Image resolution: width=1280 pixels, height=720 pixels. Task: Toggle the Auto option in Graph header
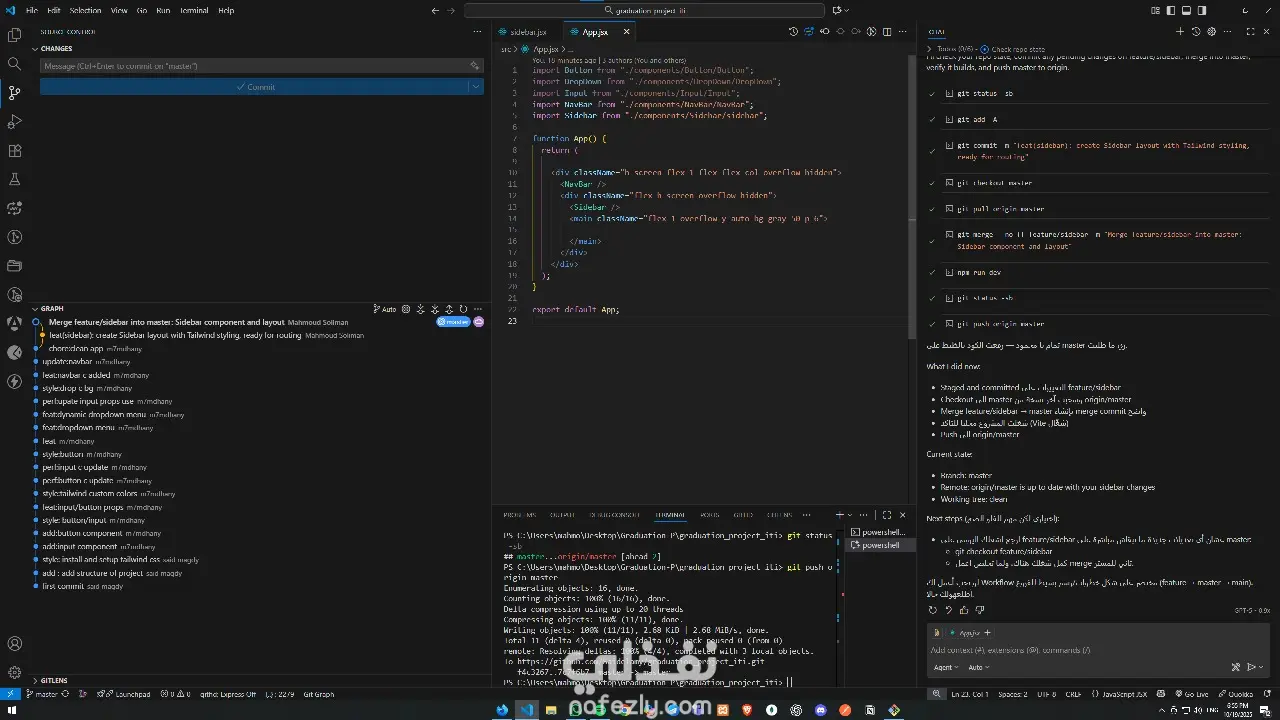(385, 309)
